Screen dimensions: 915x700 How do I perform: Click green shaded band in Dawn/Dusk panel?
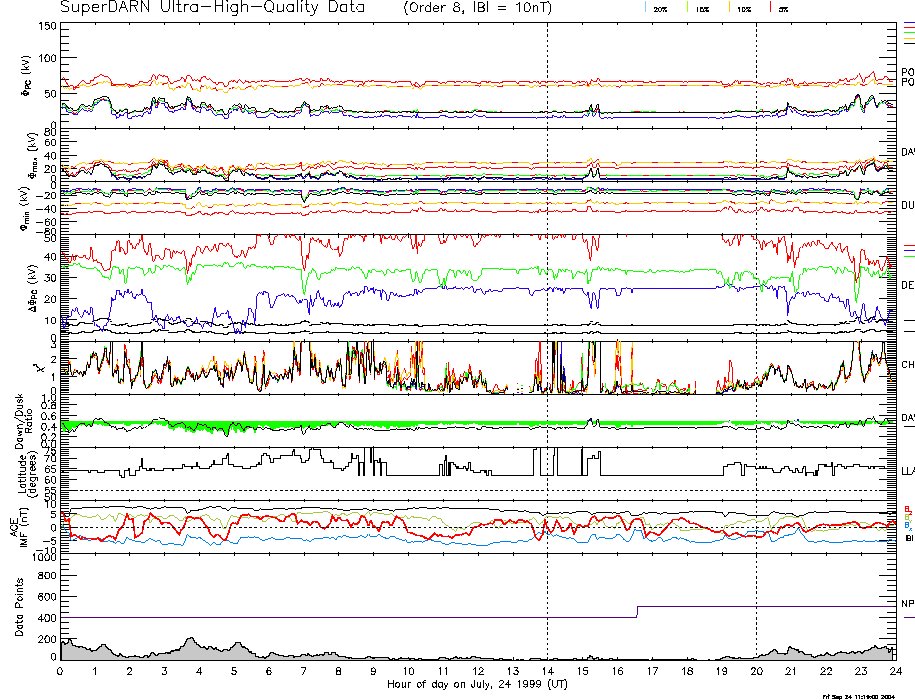pos(300,424)
